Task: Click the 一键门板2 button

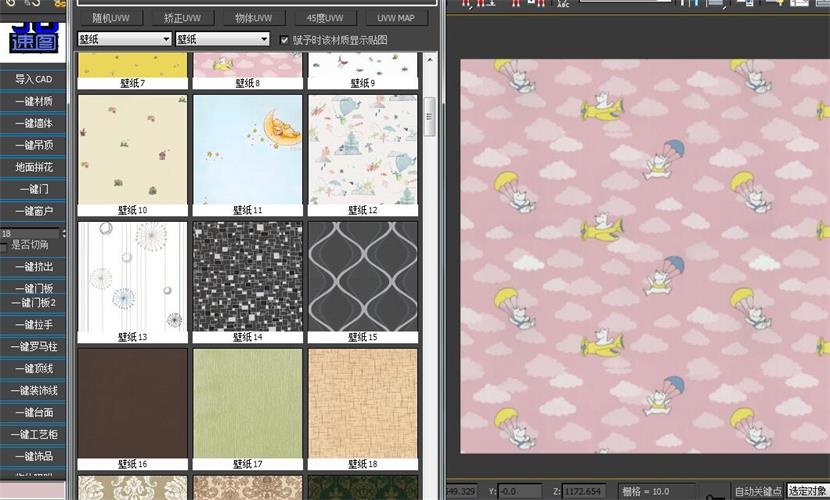Action: (x=33, y=303)
